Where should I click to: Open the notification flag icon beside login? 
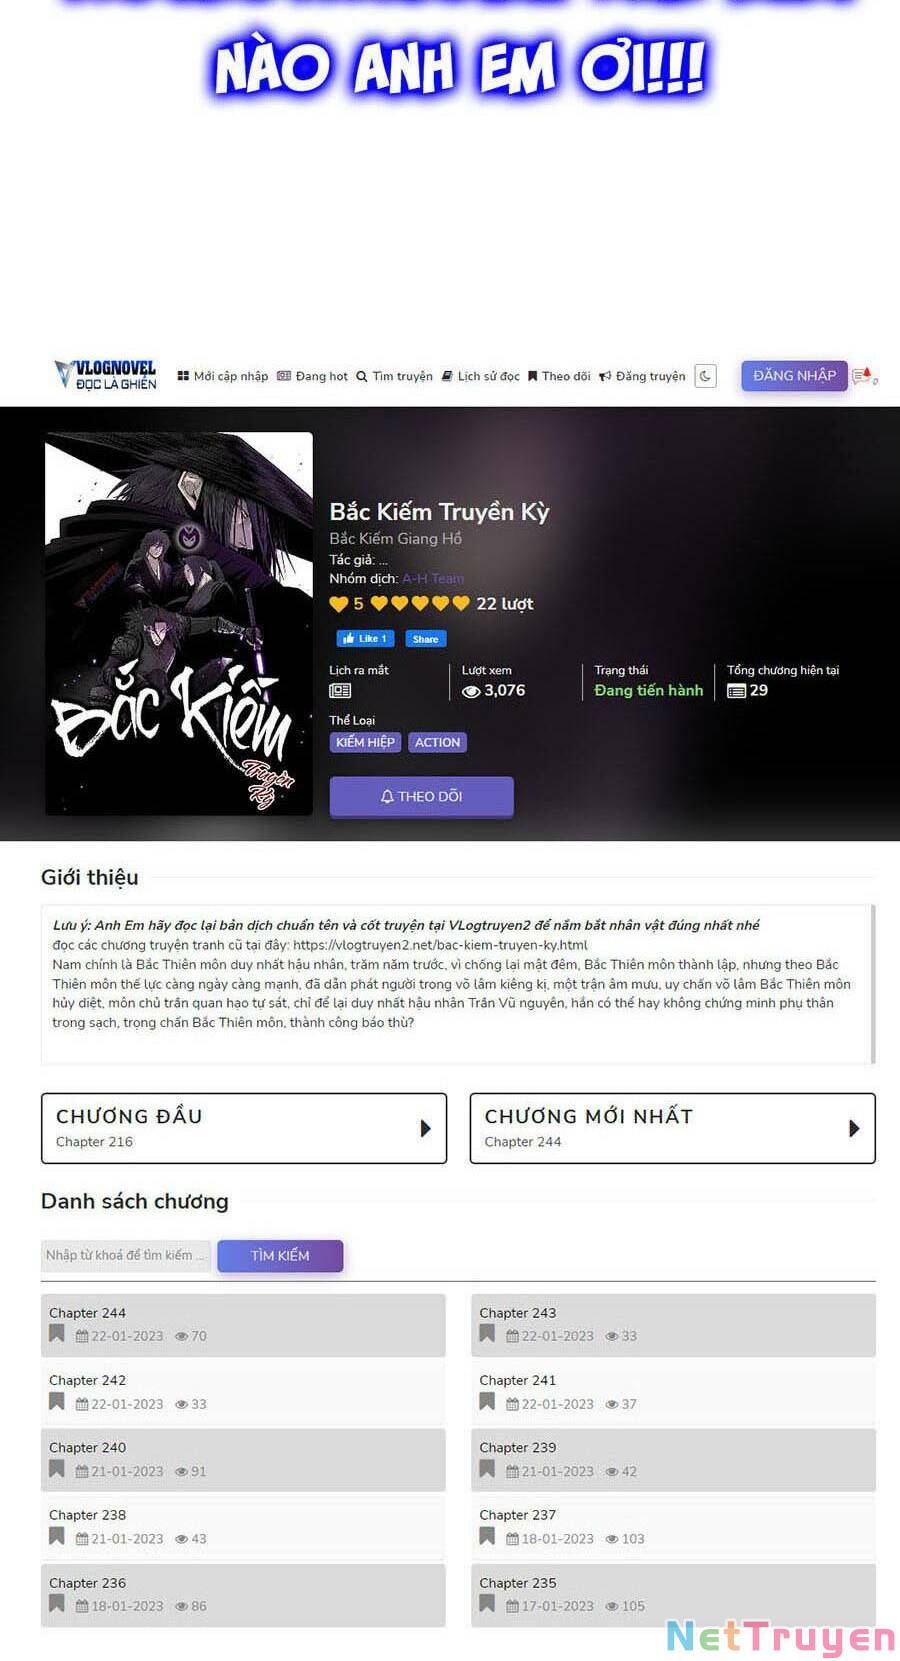(864, 376)
